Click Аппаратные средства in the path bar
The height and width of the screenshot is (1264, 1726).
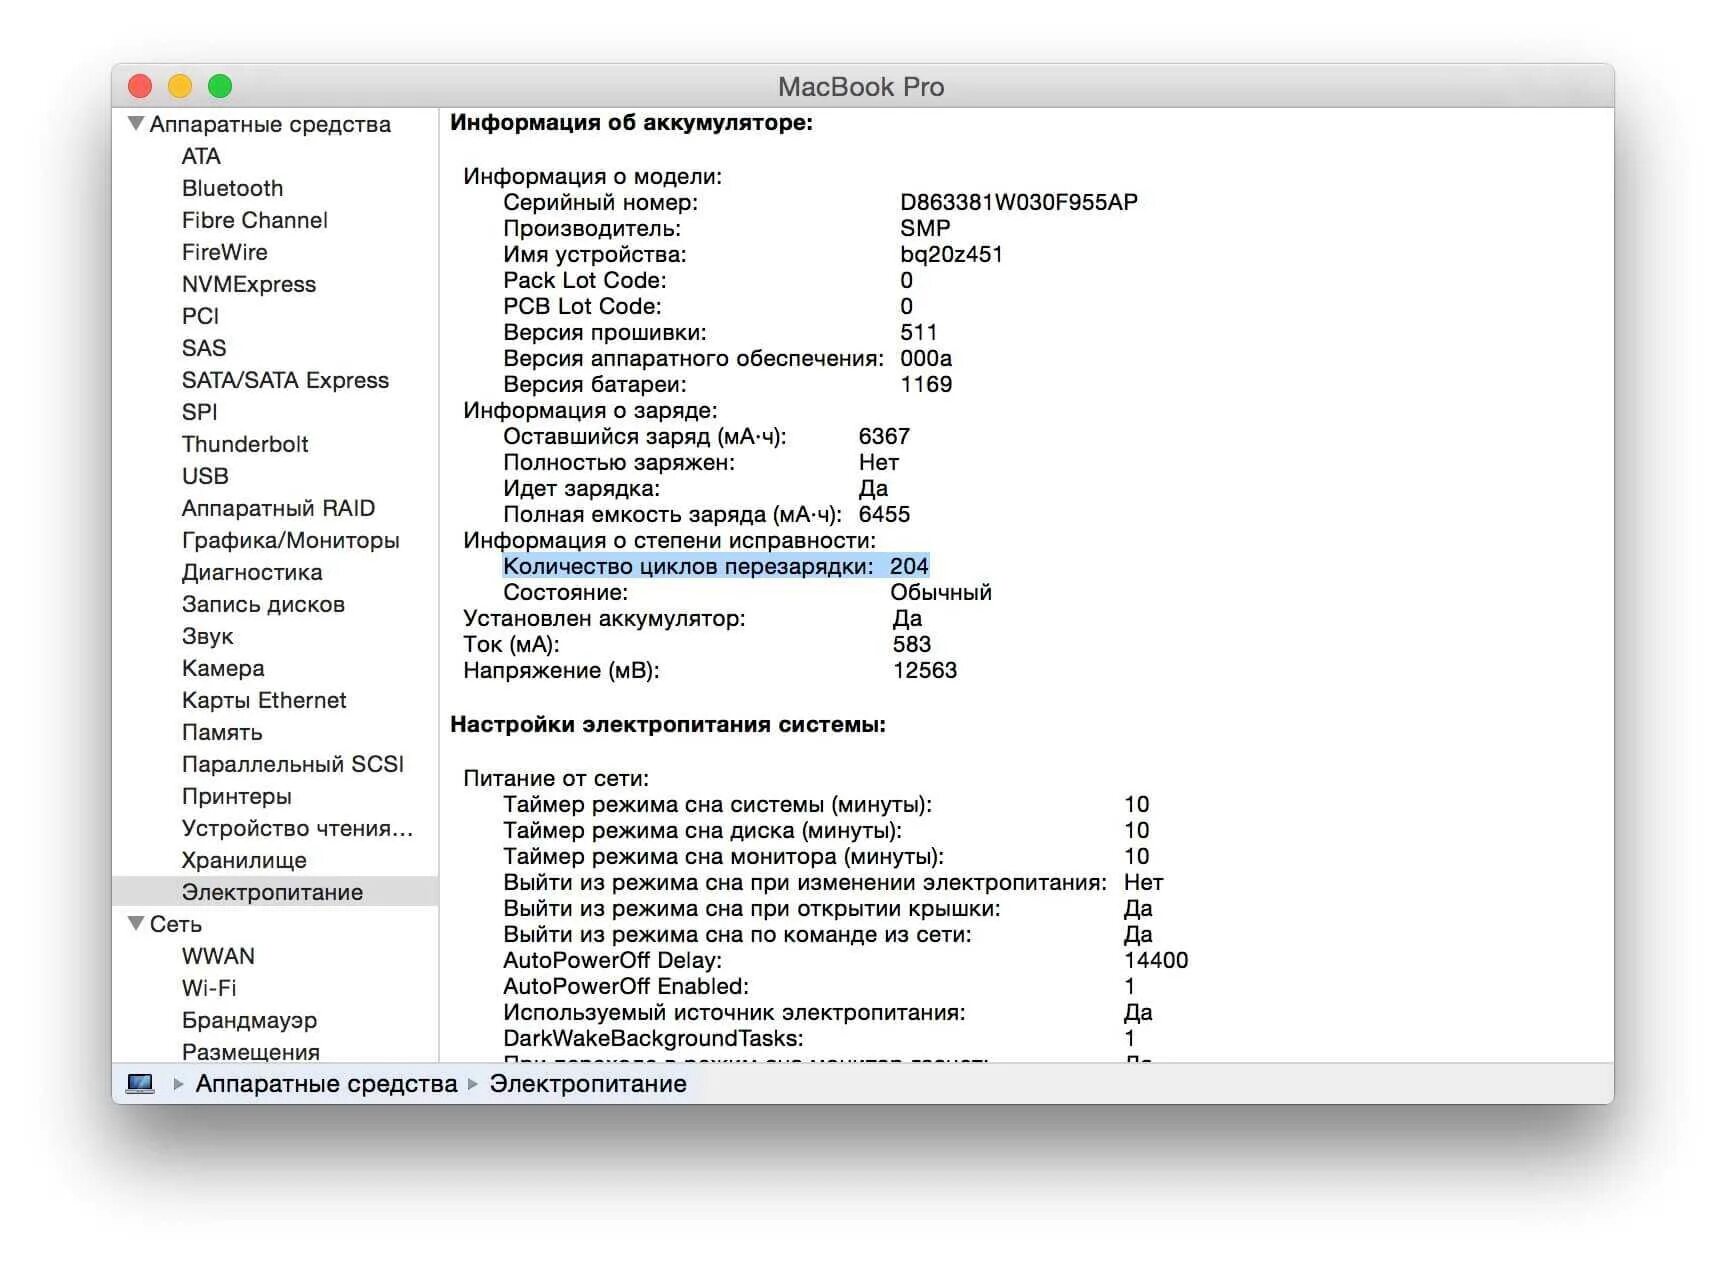point(326,1084)
